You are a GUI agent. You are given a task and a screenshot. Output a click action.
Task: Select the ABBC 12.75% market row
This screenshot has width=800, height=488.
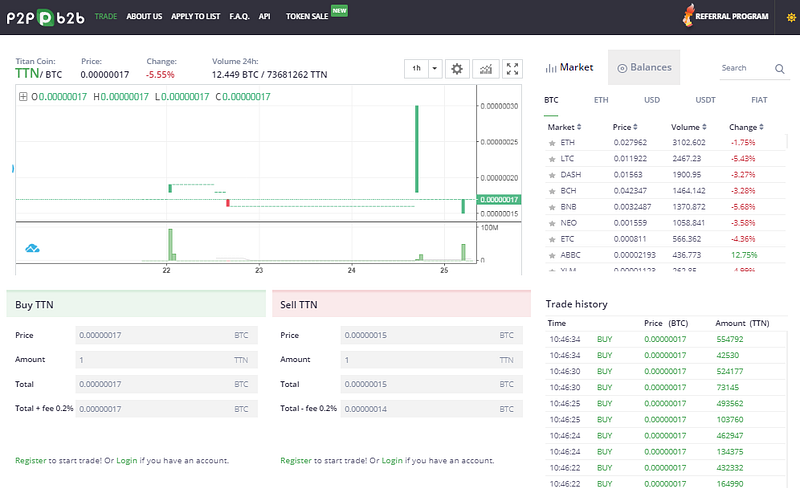point(665,255)
